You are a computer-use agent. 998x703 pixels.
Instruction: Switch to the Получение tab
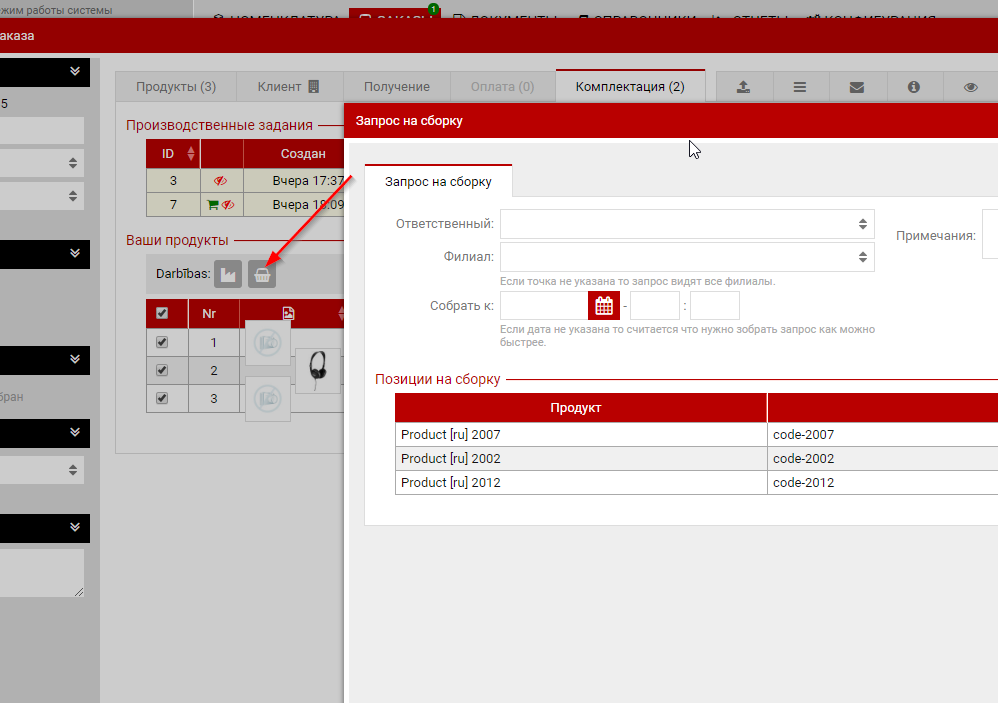click(397, 87)
